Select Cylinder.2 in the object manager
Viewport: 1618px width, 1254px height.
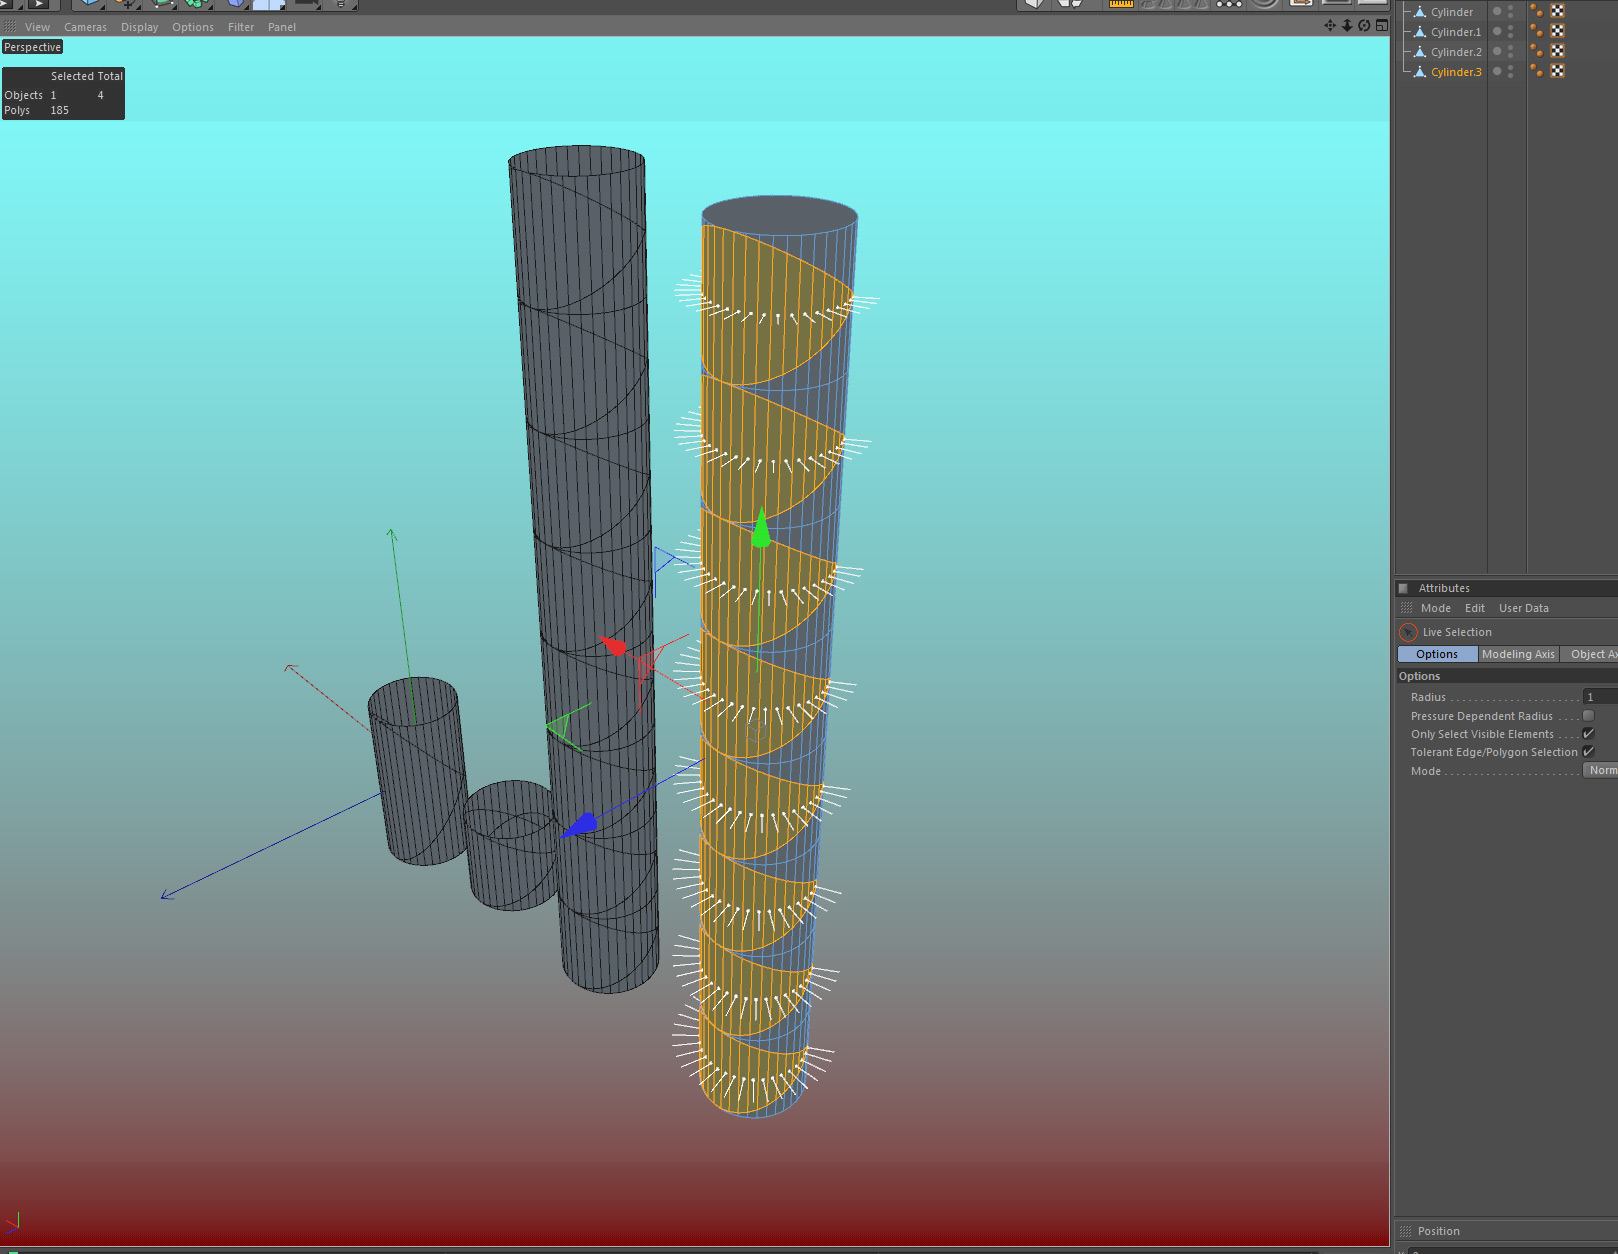(1456, 52)
